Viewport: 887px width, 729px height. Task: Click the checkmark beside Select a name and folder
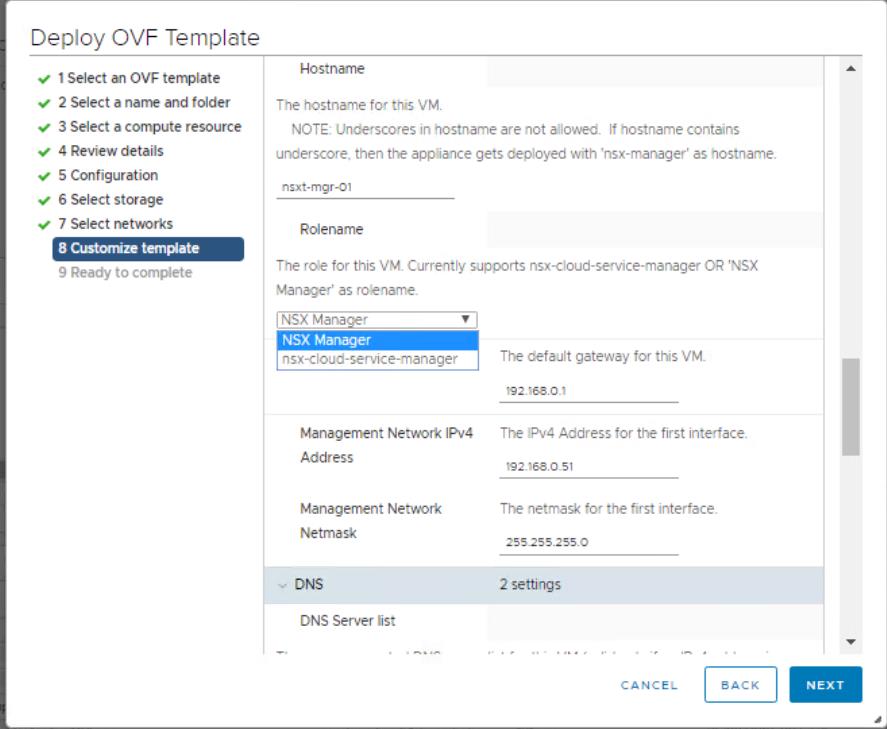tap(44, 103)
